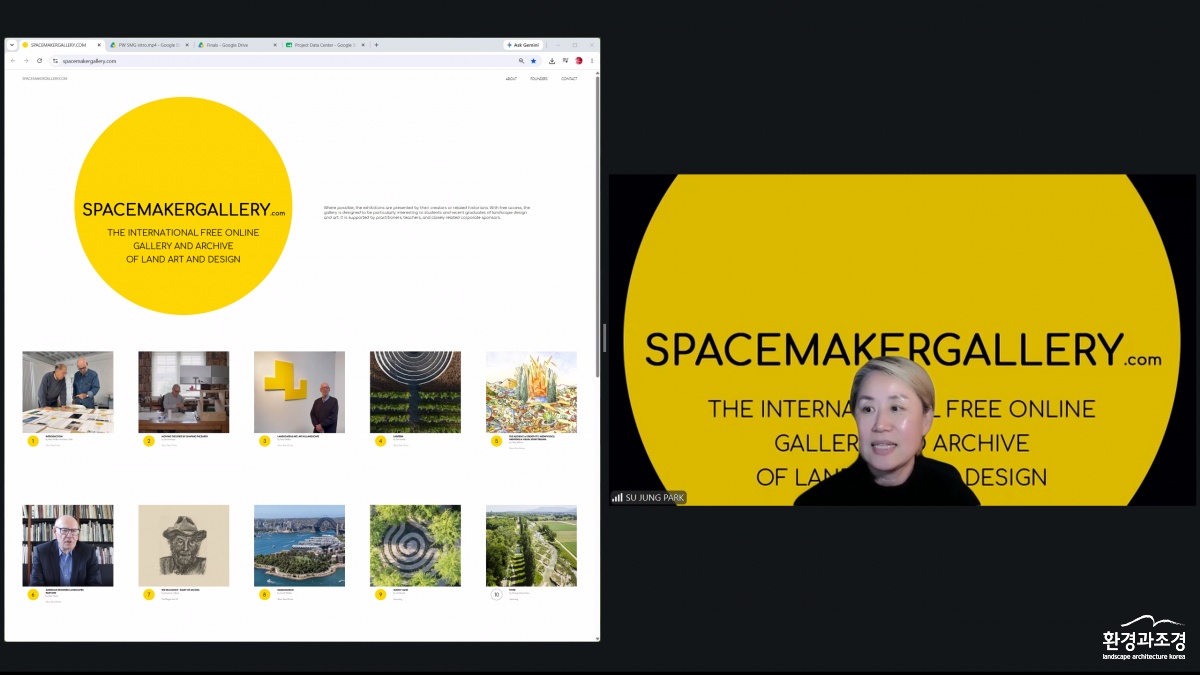Open exhibition 3 thumbnail with yellow wall artwork
Image resolution: width=1200 pixels, height=675 pixels.
[x=300, y=392]
